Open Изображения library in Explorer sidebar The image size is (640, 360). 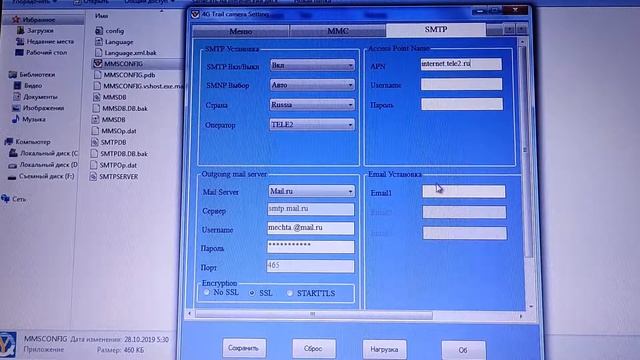(x=43, y=108)
